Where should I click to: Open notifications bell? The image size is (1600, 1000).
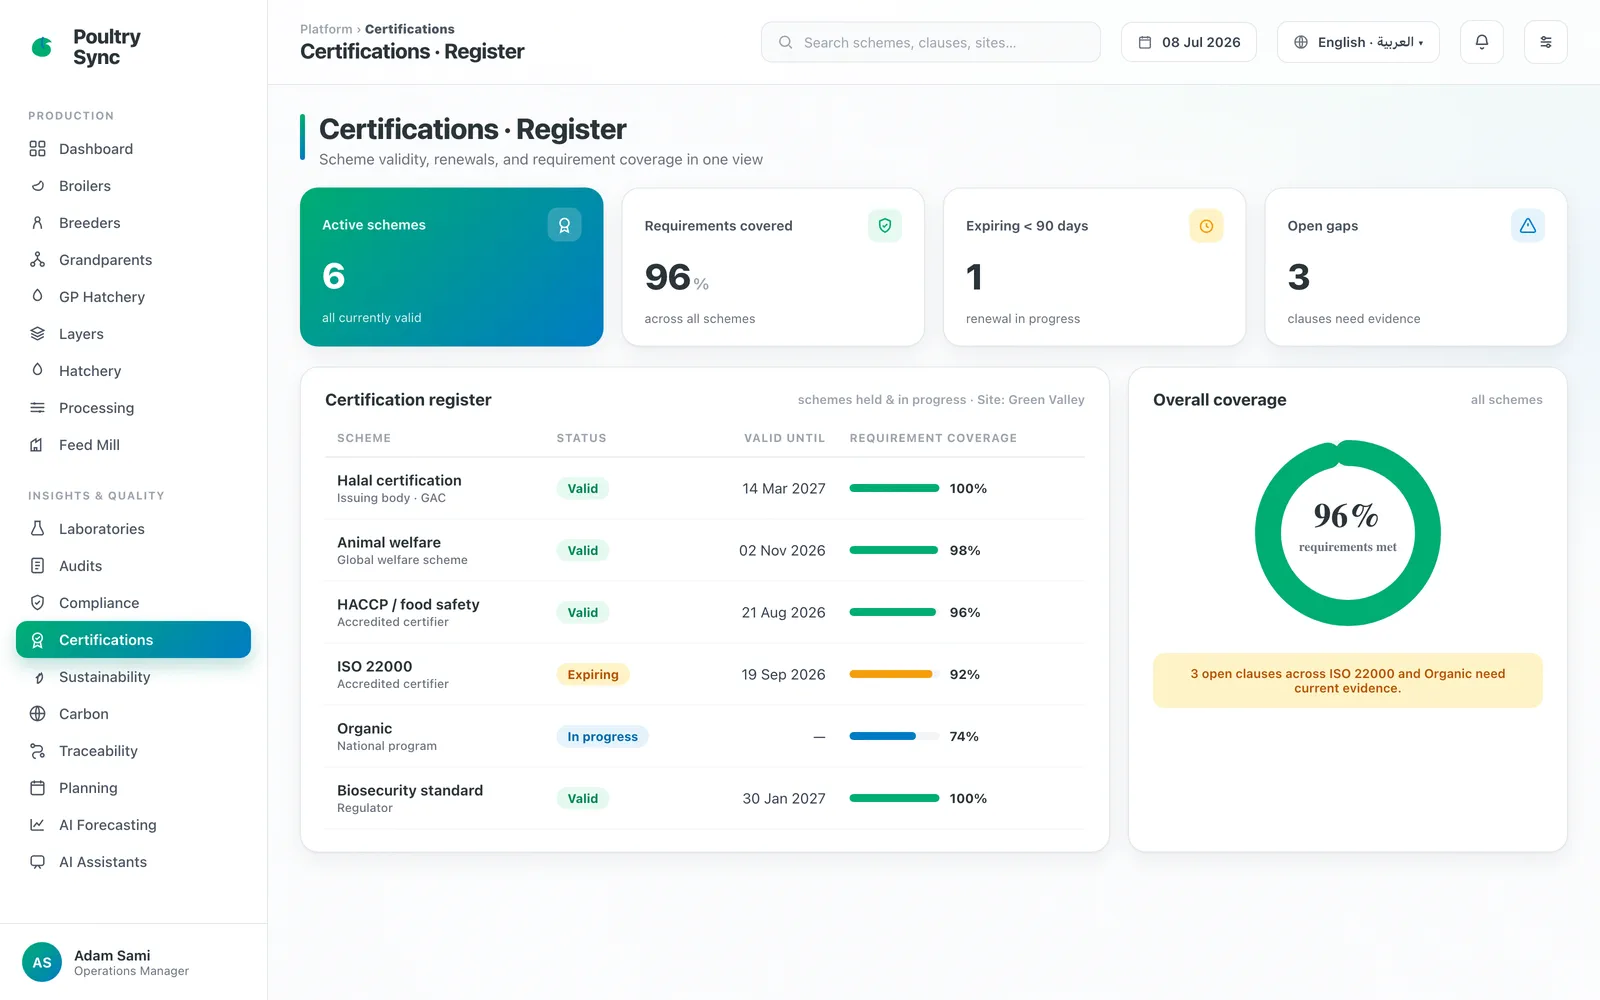[1482, 42]
